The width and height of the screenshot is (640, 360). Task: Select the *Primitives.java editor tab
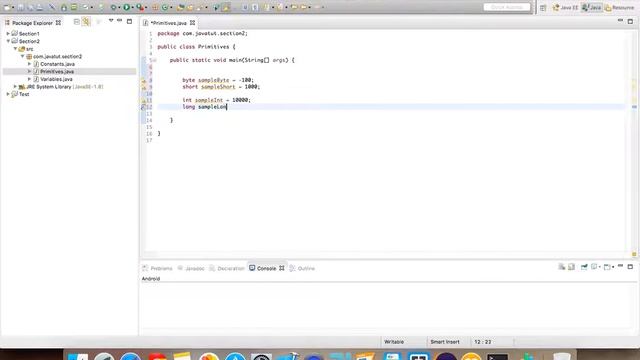click(x=168, y=23)
